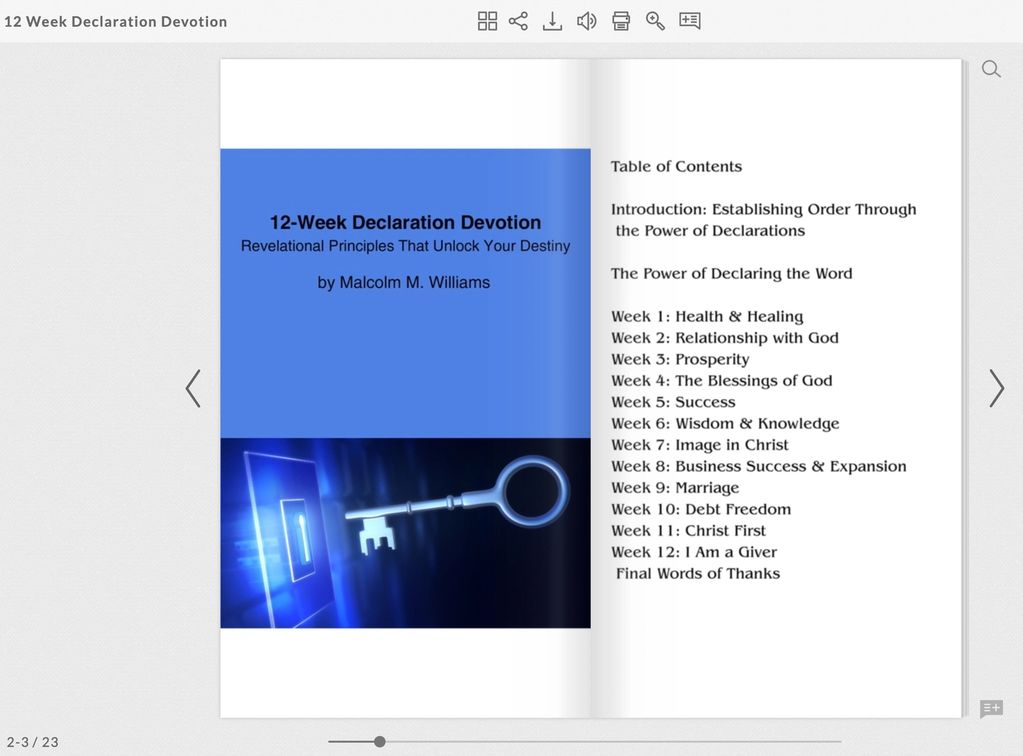Open search using the top-right magnifier
The height and width of the screenshot is (756, 1023).
[990, 68]
